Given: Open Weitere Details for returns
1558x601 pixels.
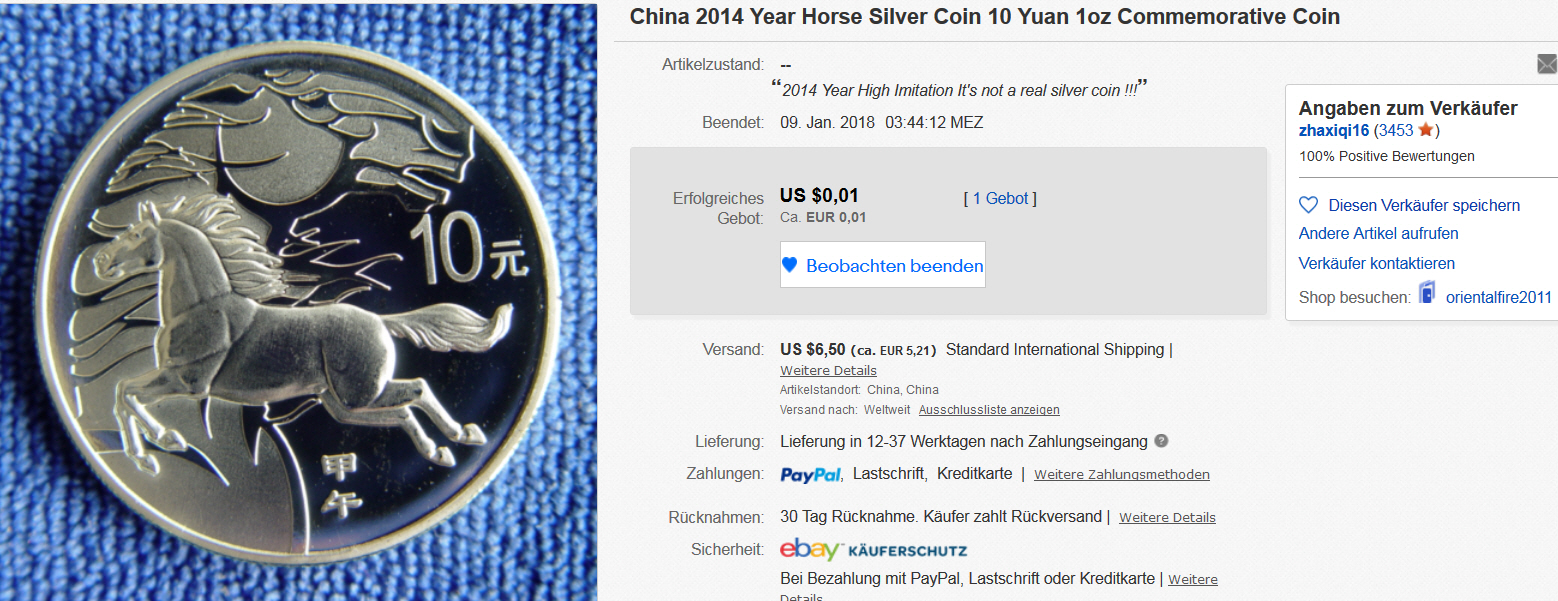Looking at the screenshot, I should pyautogui.click(x=1167, y=518).
